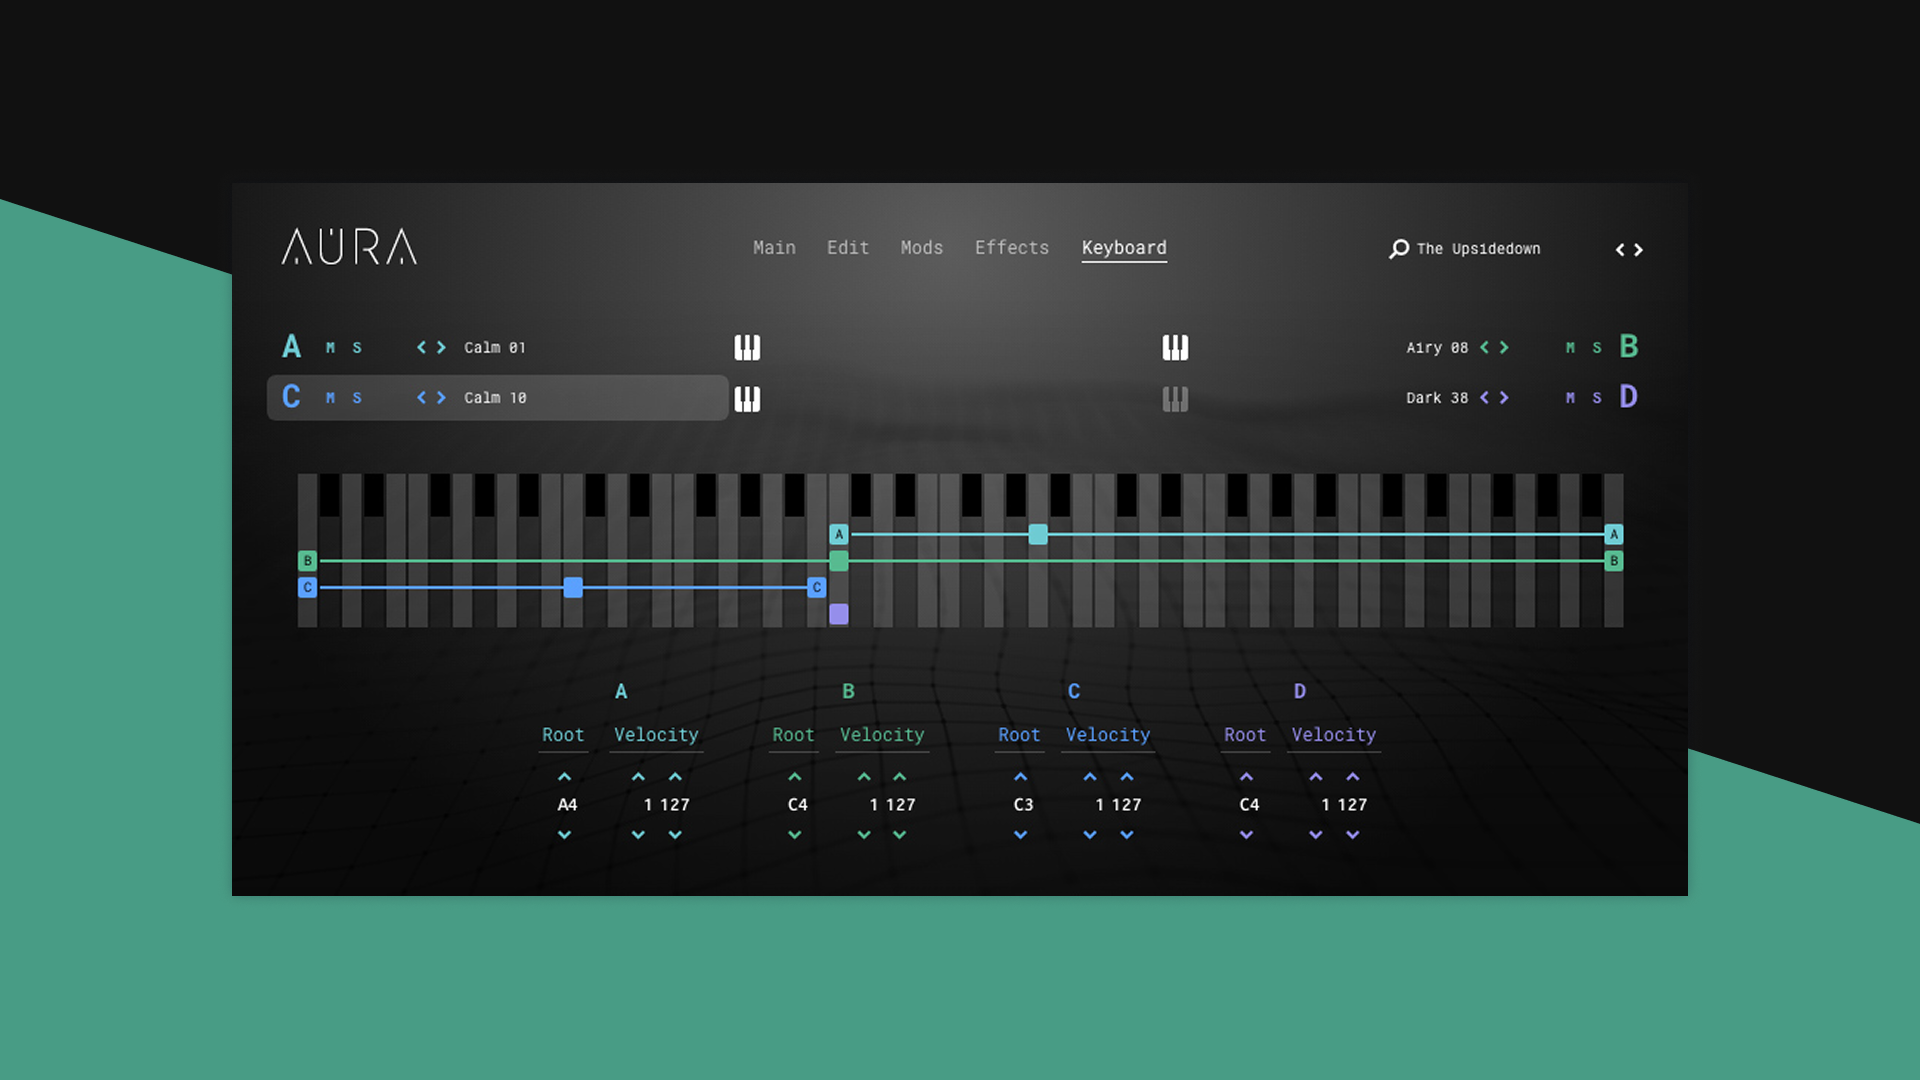Screen dimensions: 1920x1080
Task: Click next arrow to change Calm 01 preset
Action: 442,347
